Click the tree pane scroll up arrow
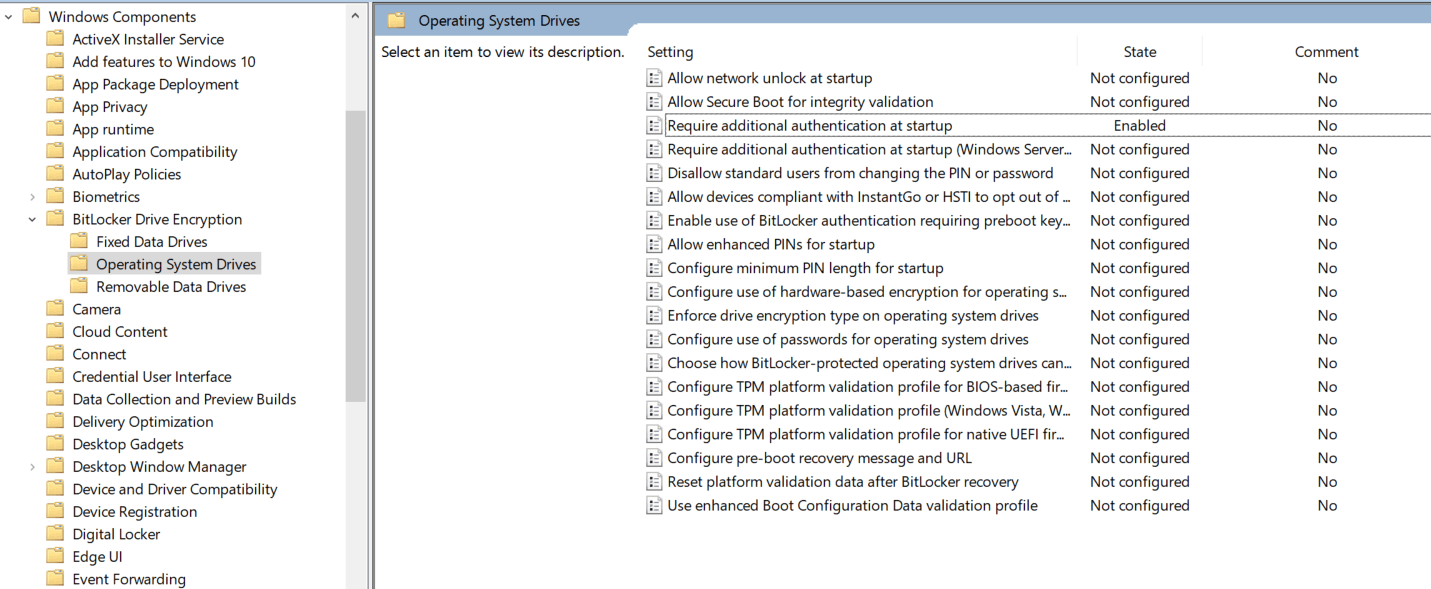 pos(356,16)
